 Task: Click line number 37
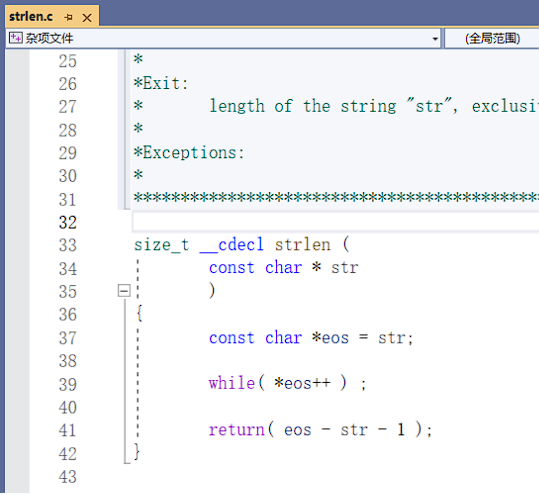67,338
